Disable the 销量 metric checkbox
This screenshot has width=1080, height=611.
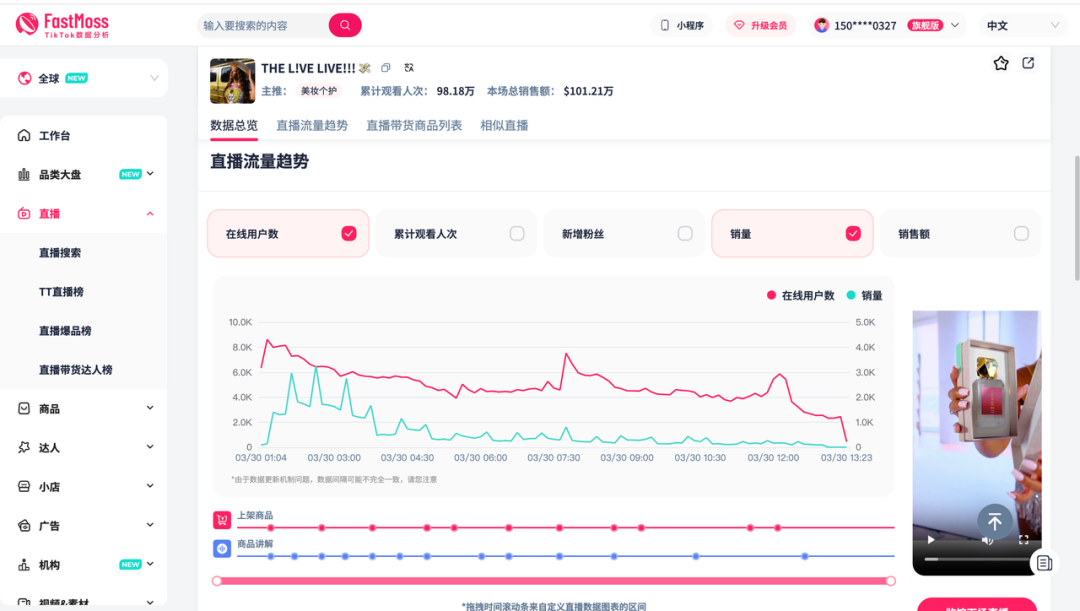pyautogui.click(x=853, y=233)
